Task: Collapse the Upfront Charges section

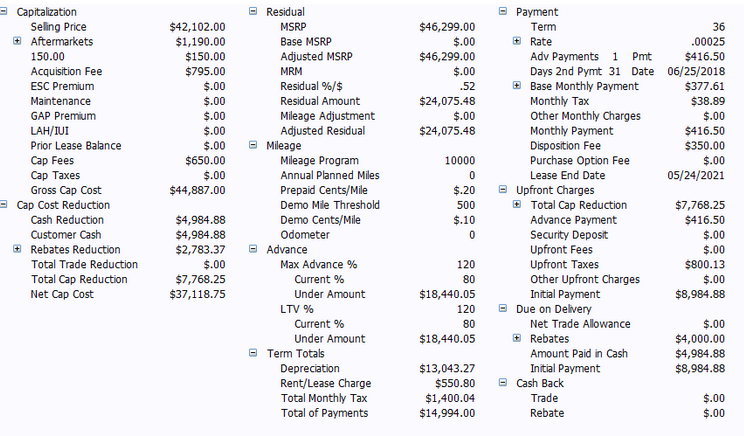Action: pos(503,189)
